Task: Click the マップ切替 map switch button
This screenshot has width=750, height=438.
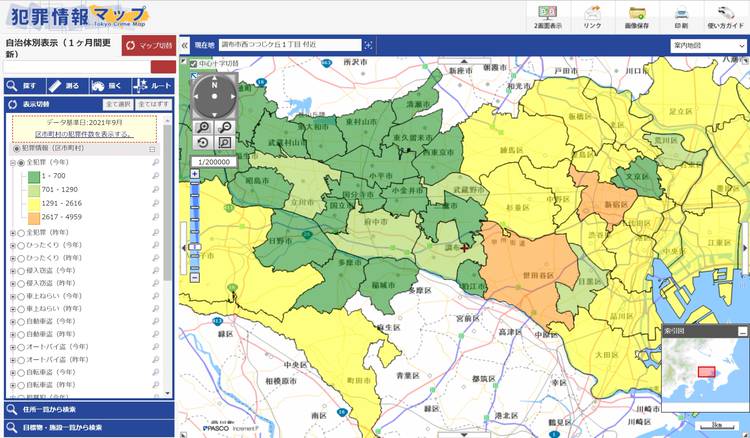Action: [x=148, y=46]
